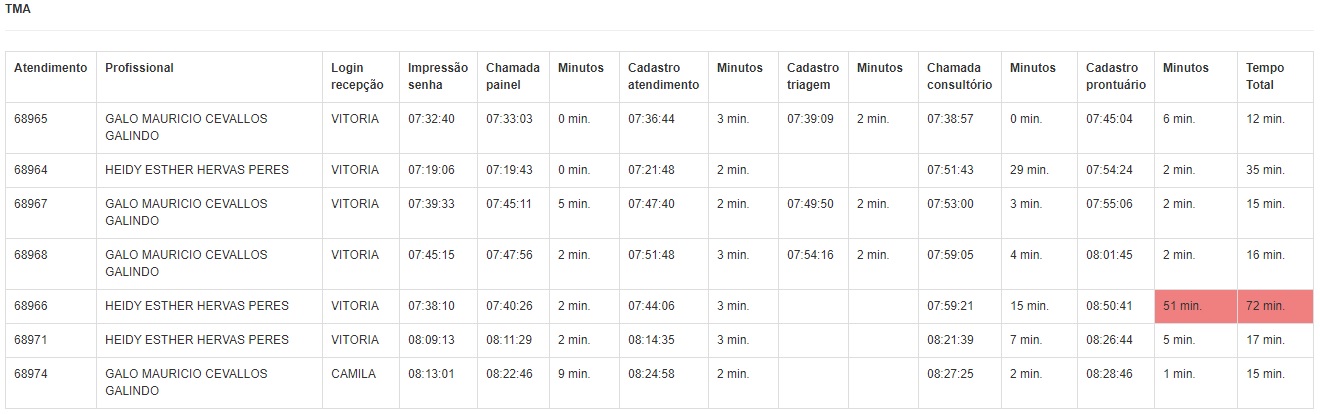Click the Atendimento column header
The width and height of the screenshot is (1320, 414).
(50, 68)
